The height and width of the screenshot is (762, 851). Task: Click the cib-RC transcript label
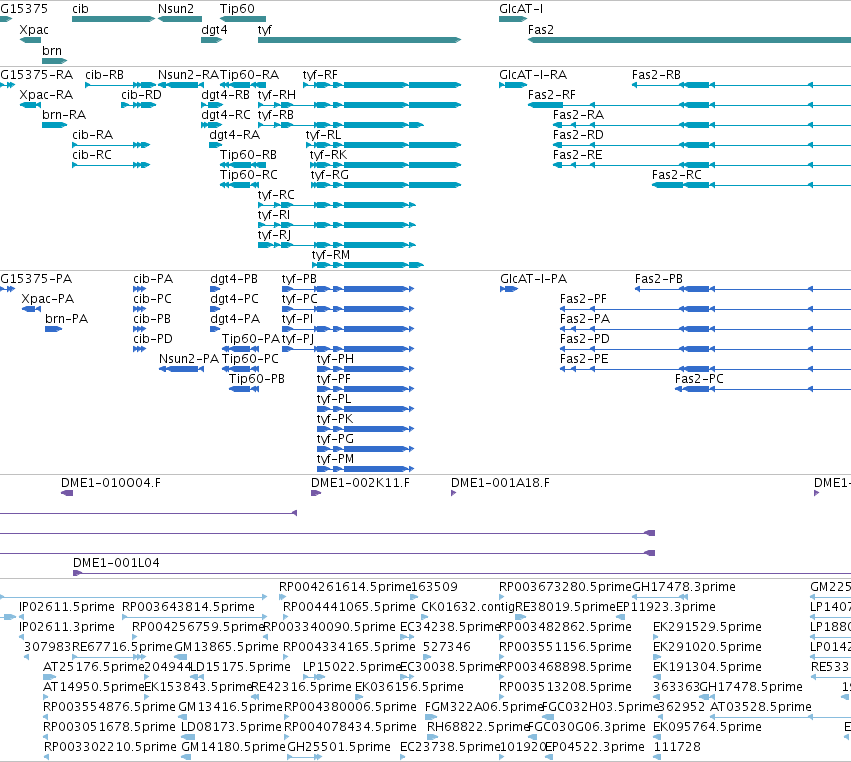point(92,155)
